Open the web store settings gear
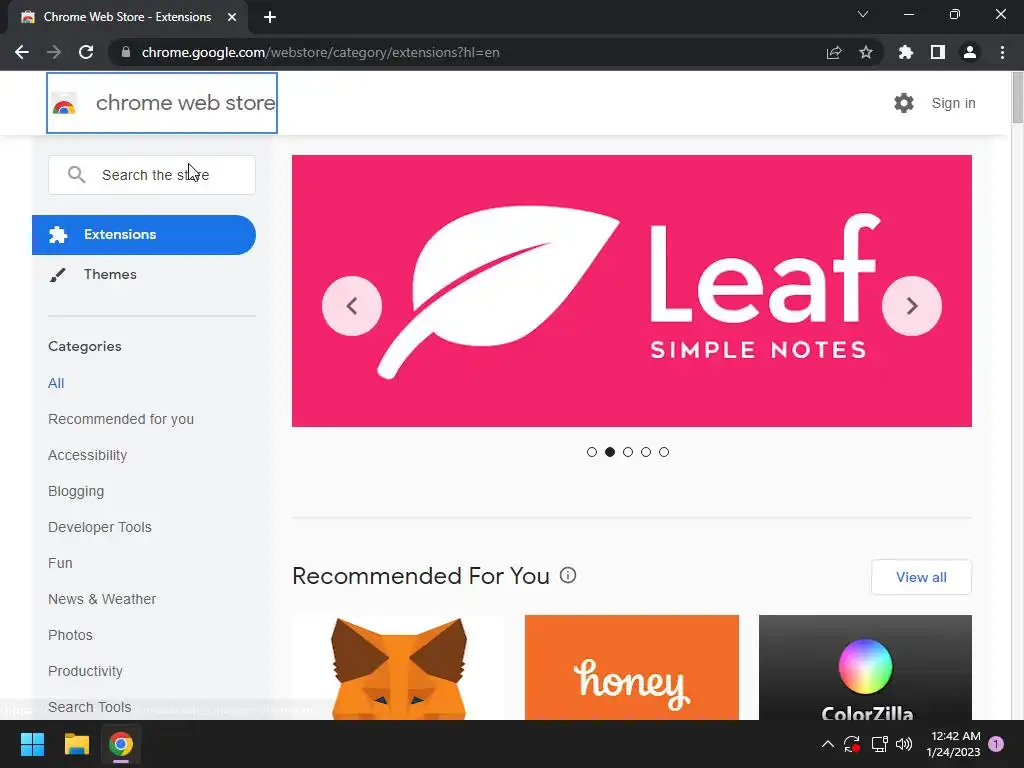This screenshot has width=1024, height=768. [904, 103]
